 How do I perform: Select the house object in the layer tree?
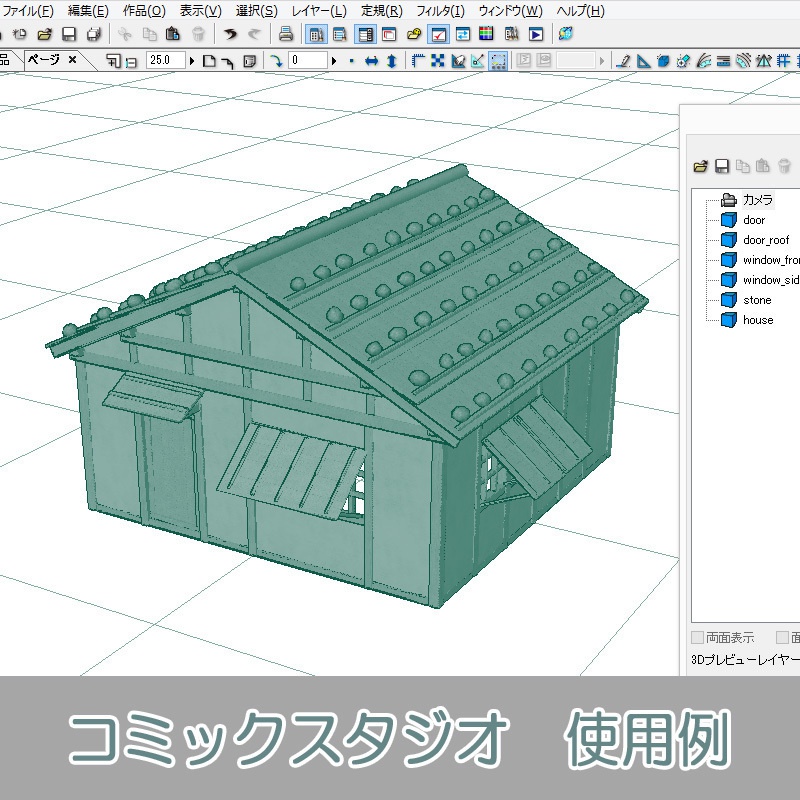[x=759, y=320]
